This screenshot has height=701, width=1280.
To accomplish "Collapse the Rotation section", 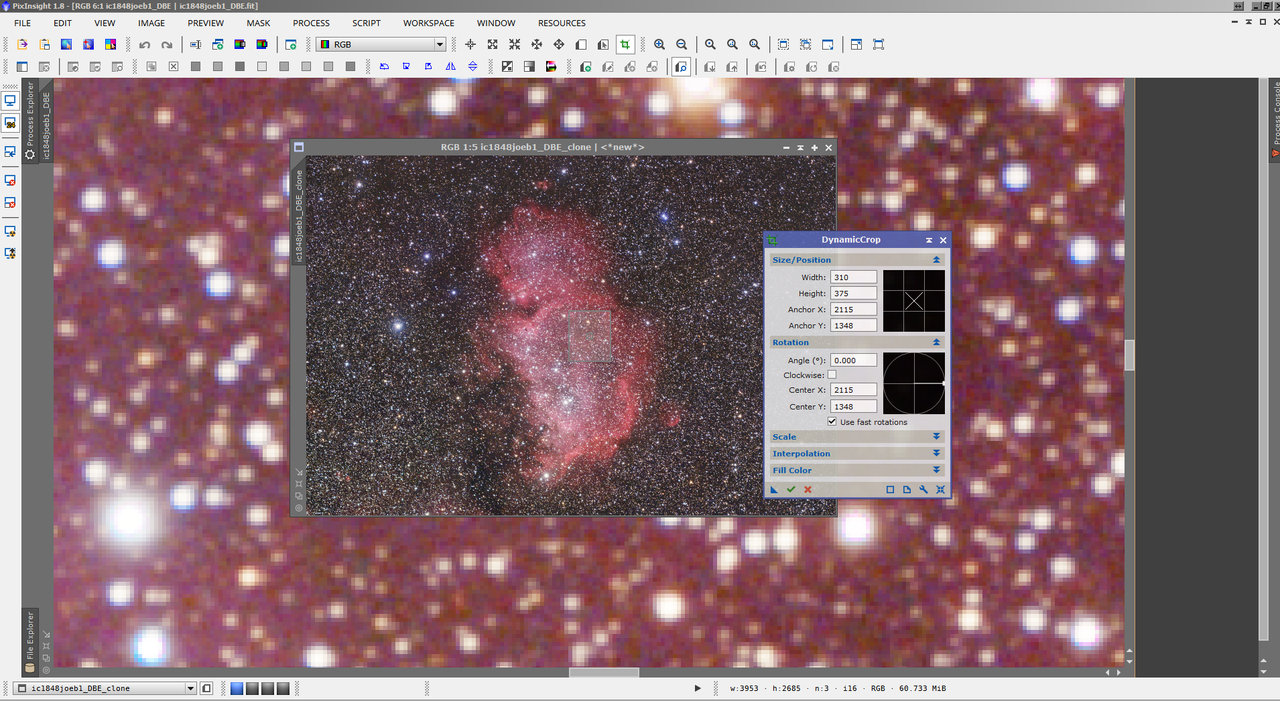I will [937, 342].
